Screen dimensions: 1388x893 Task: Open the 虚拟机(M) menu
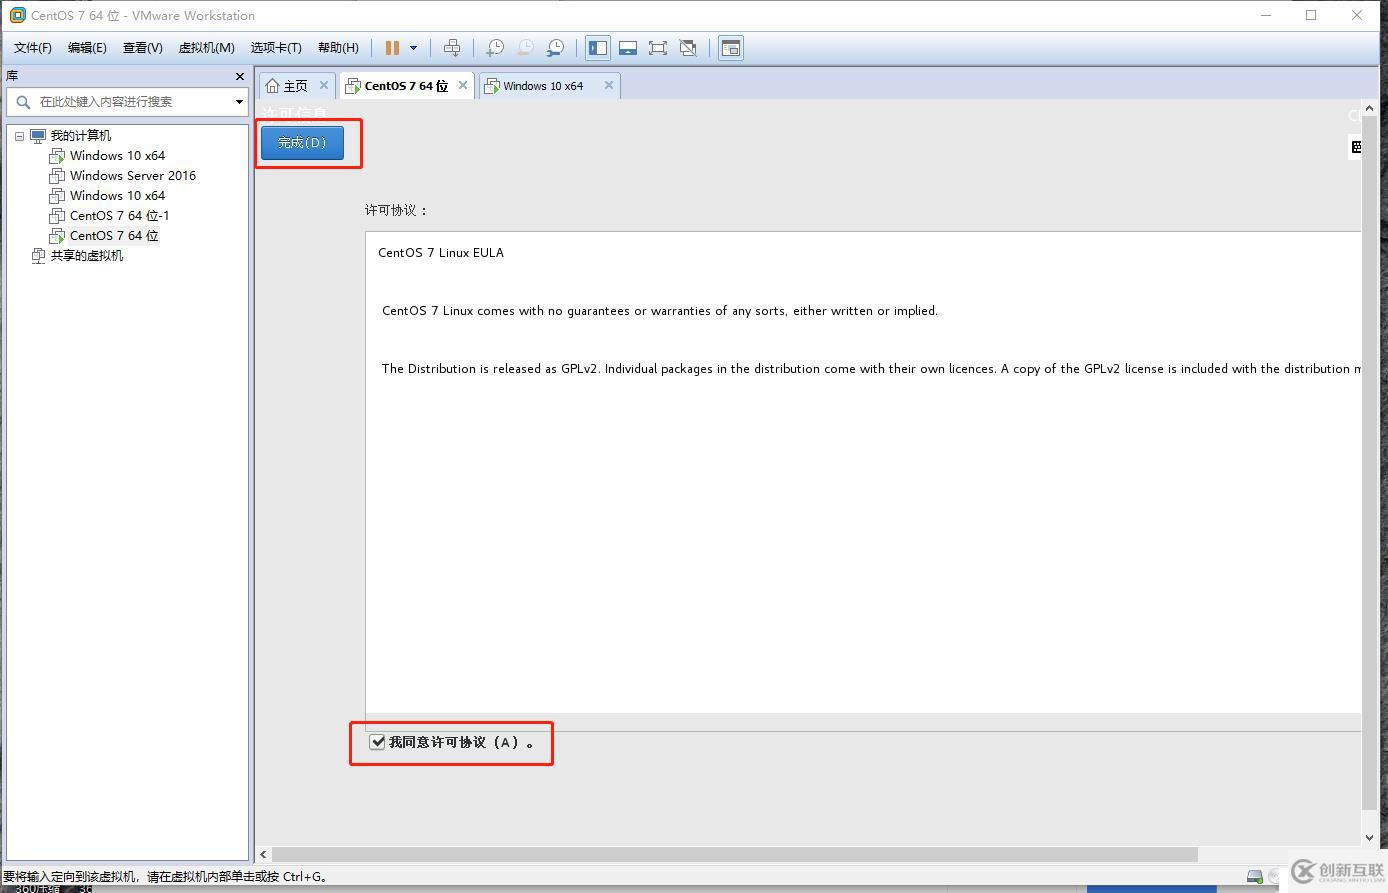coord(207,48)
